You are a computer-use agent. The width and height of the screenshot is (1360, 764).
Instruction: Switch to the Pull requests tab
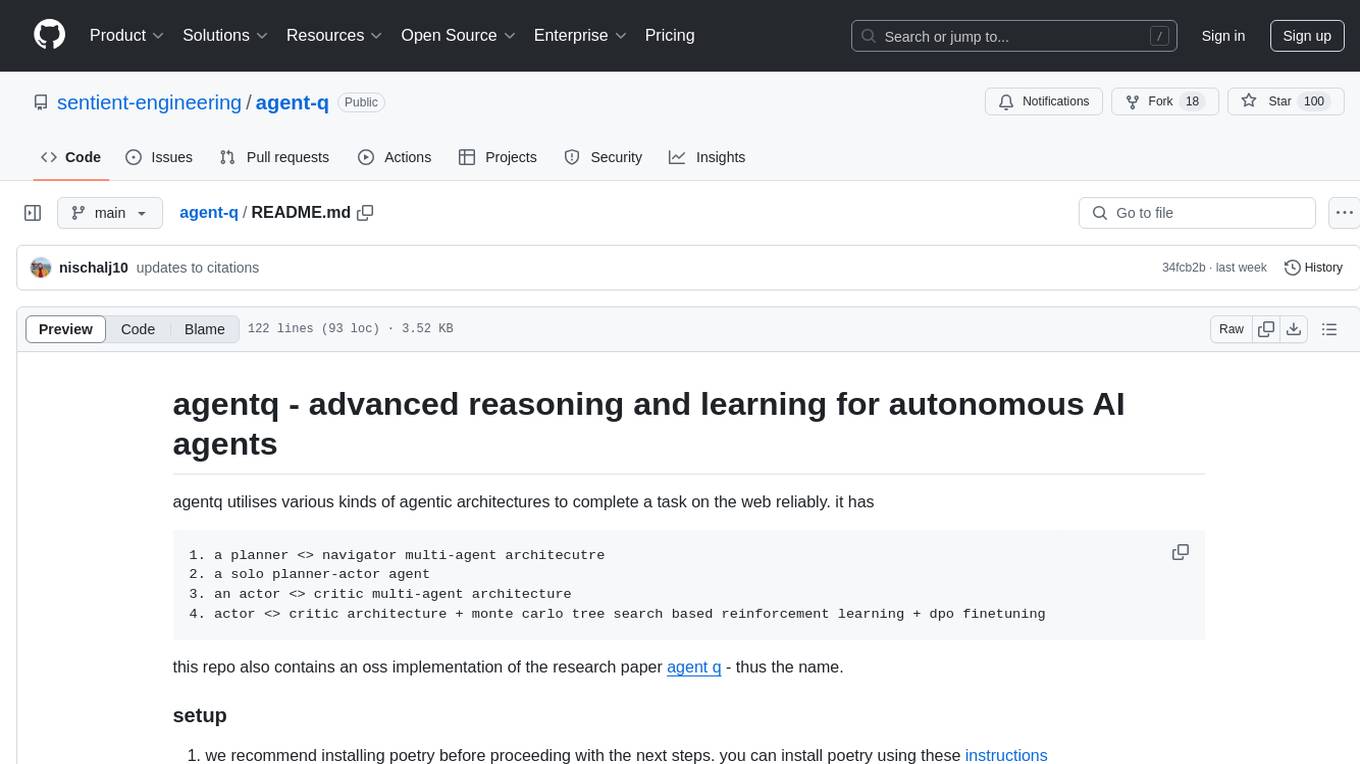point(274,157)
